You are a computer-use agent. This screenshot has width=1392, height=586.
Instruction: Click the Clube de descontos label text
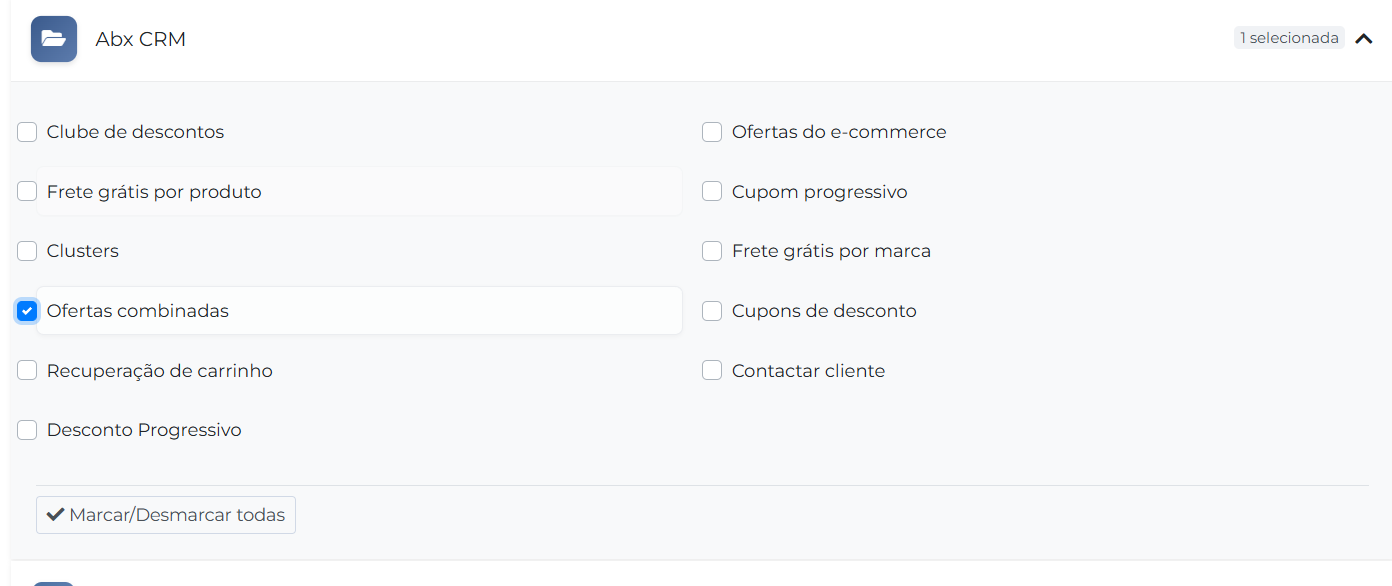tap(135, 132)
